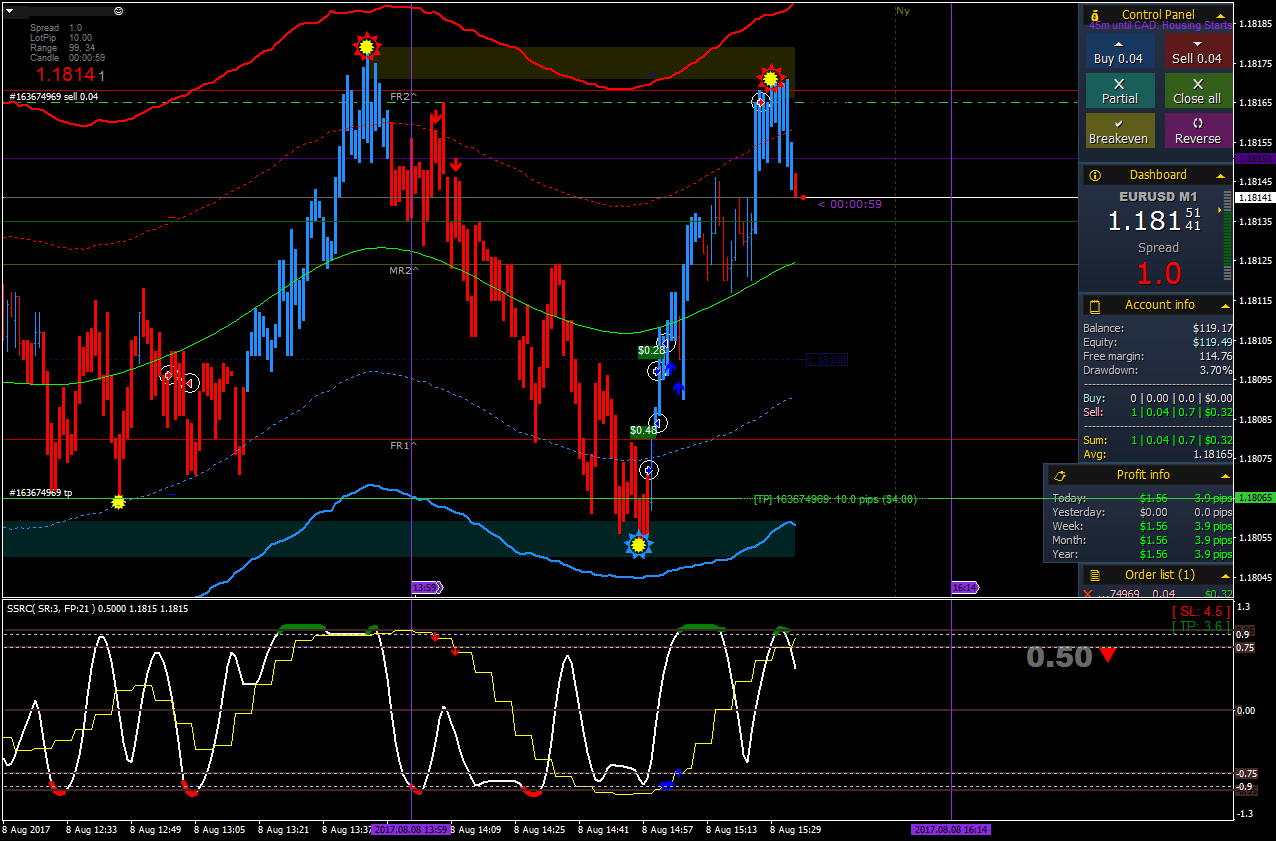The image size is (1276, 841).
Task: Click the TP: 3.6 indicator label
Action: (x=1200, y=627)
